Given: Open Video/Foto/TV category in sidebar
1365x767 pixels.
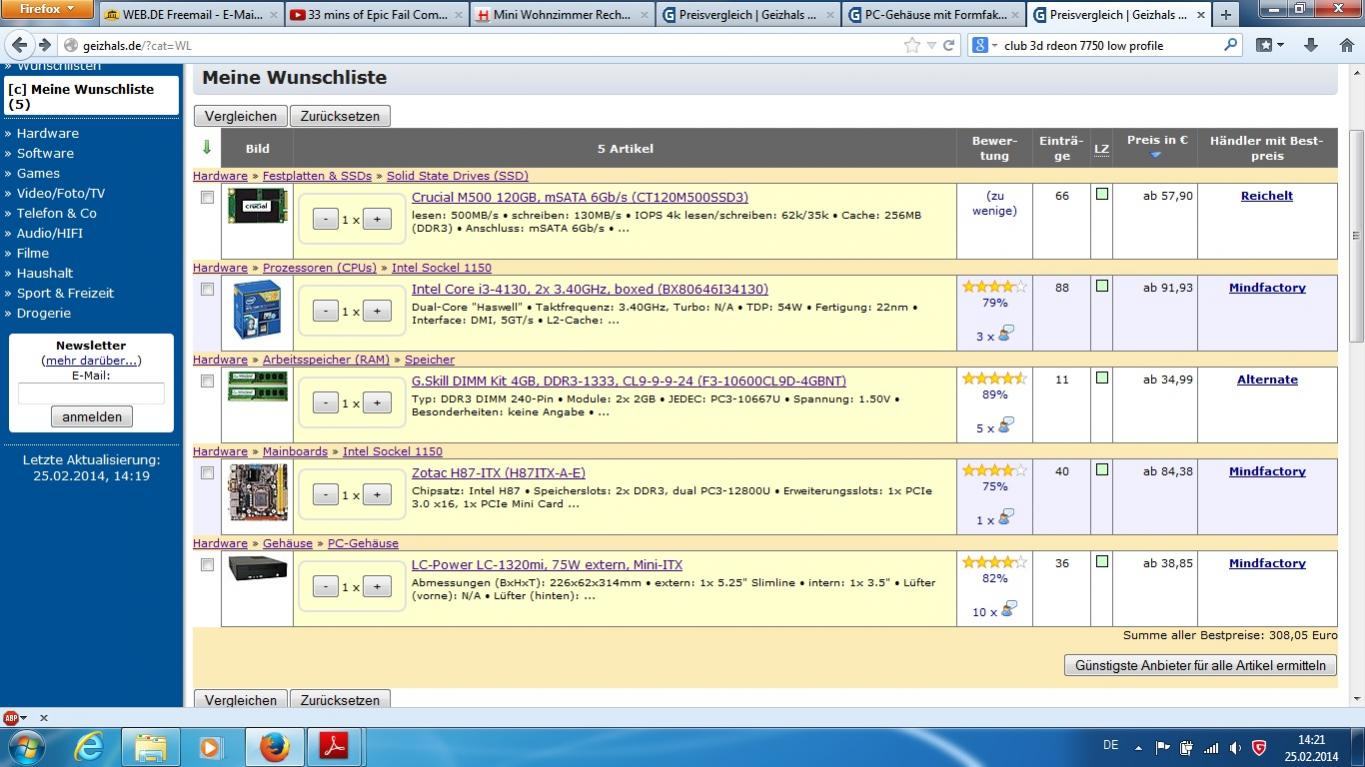Looking at the screenshot, I should coord(60,193).
